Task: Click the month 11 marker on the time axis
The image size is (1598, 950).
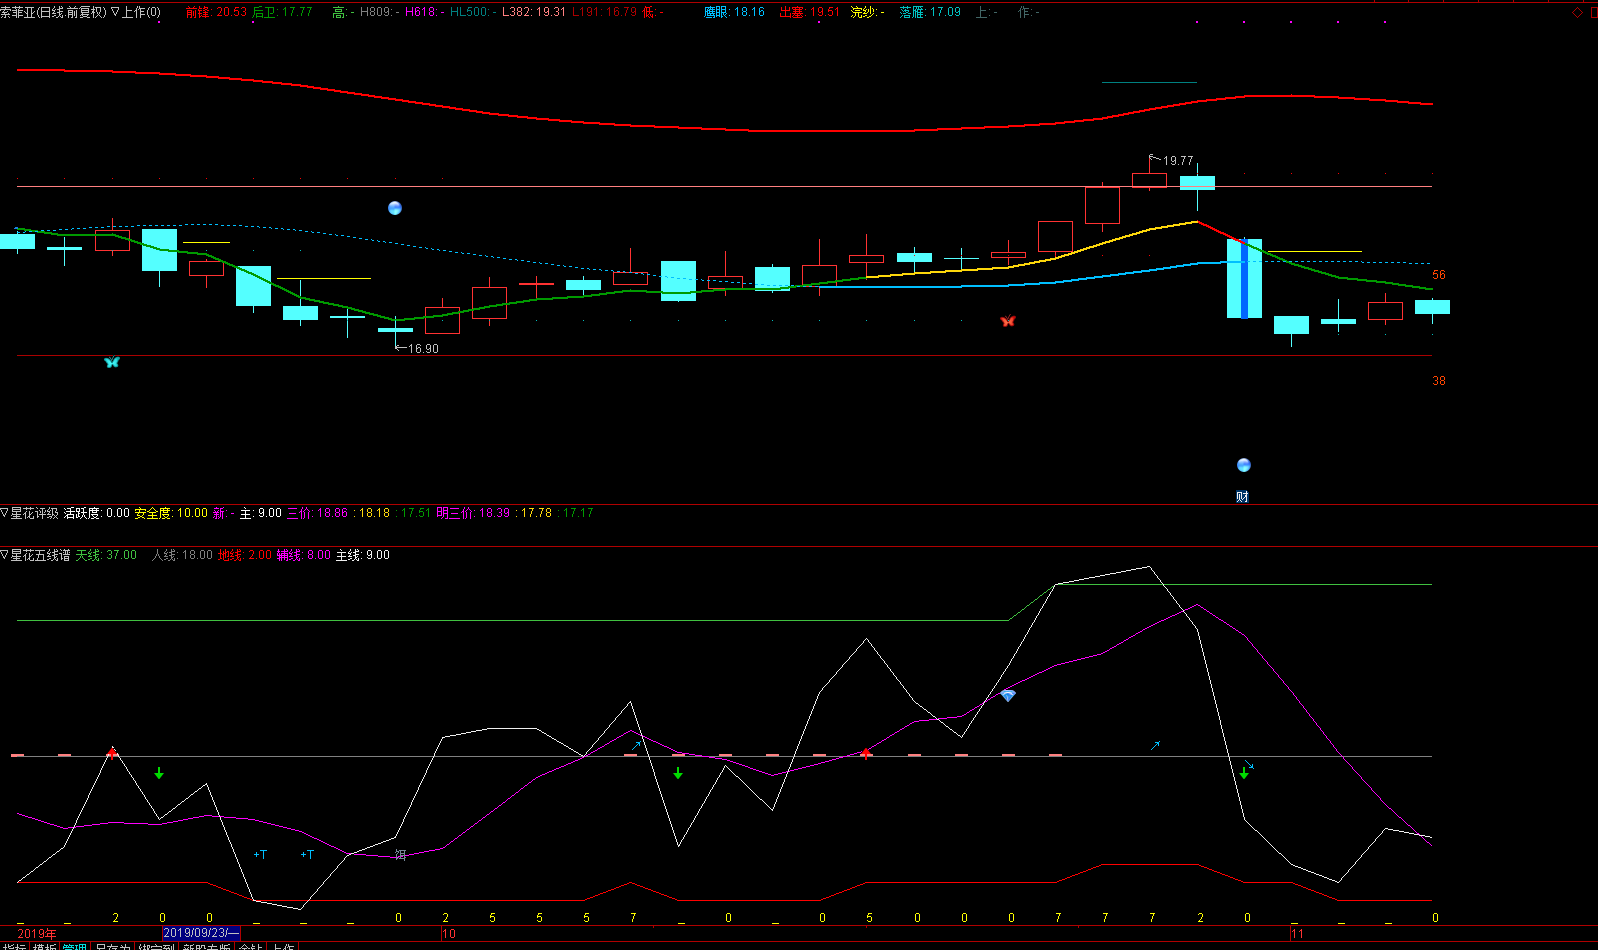Action: 1297,934
